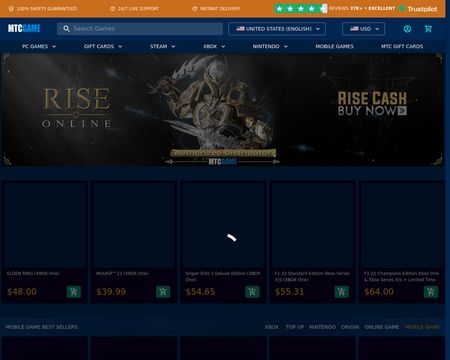Open the user account icon

coord(407,29)
